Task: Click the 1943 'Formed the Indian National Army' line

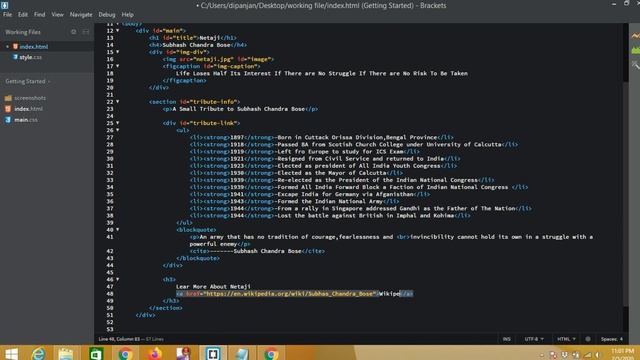Action: click(x=294, y=201)
